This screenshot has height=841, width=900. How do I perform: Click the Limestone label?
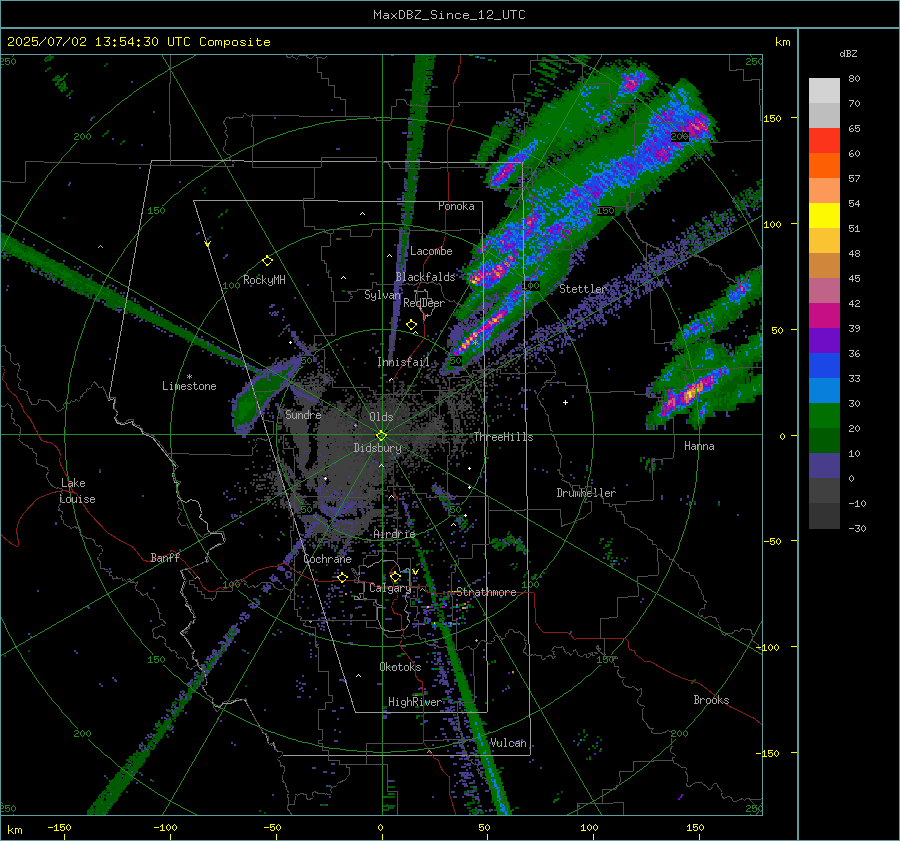click(x=189, y=386)
